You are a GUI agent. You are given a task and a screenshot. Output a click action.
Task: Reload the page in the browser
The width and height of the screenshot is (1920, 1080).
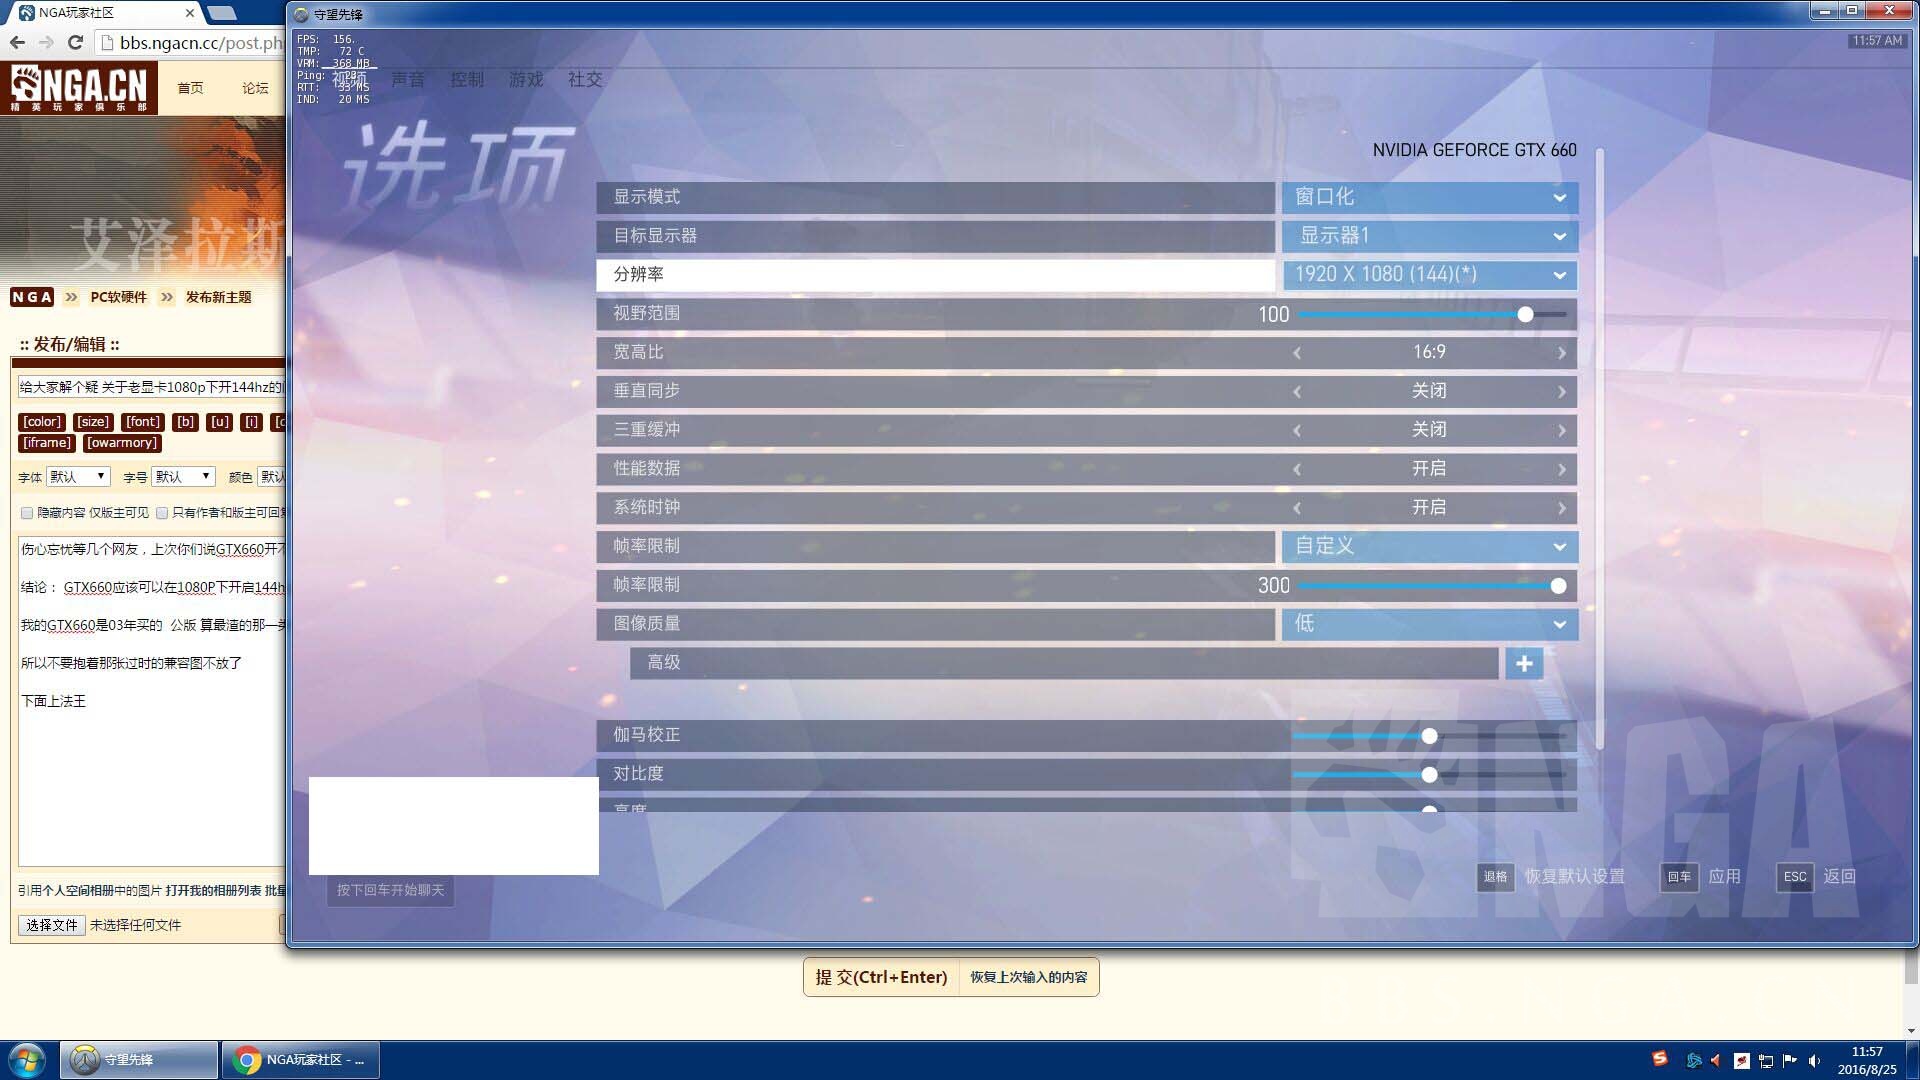pyautogui.click(x=75, y=42)
